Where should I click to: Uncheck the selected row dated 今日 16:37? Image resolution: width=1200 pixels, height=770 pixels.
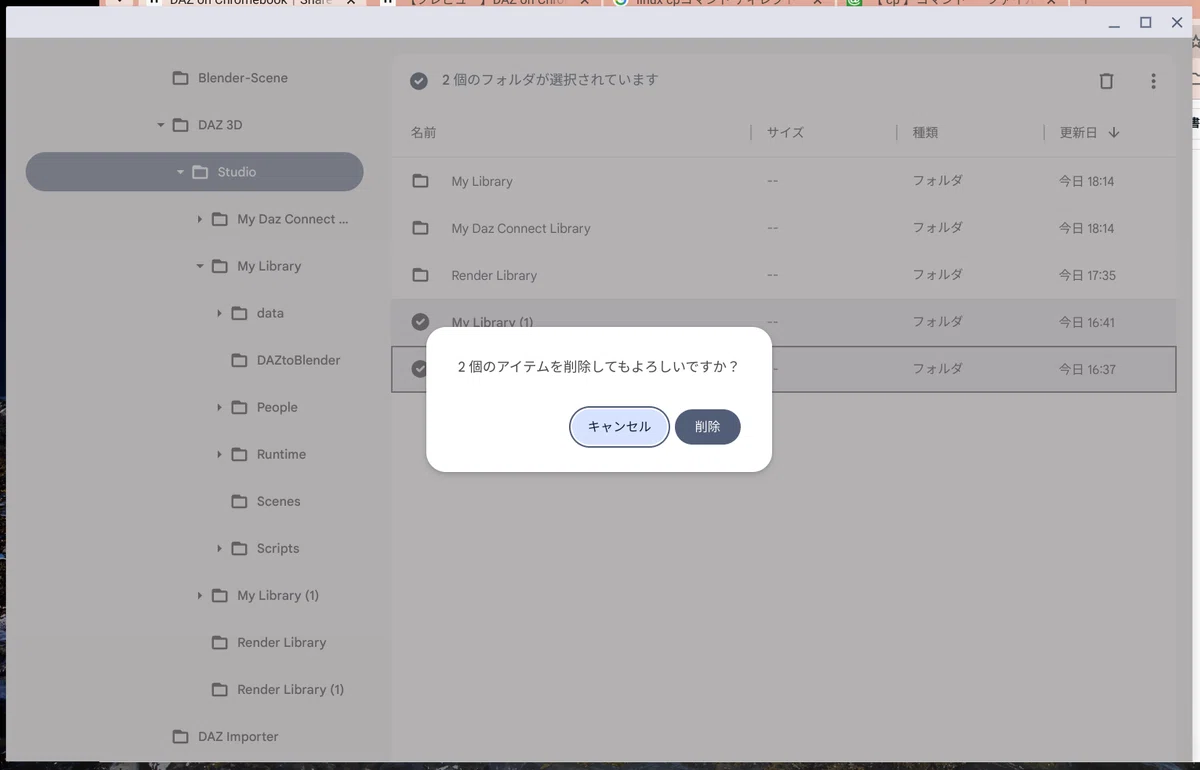click(x=419, y=369)
